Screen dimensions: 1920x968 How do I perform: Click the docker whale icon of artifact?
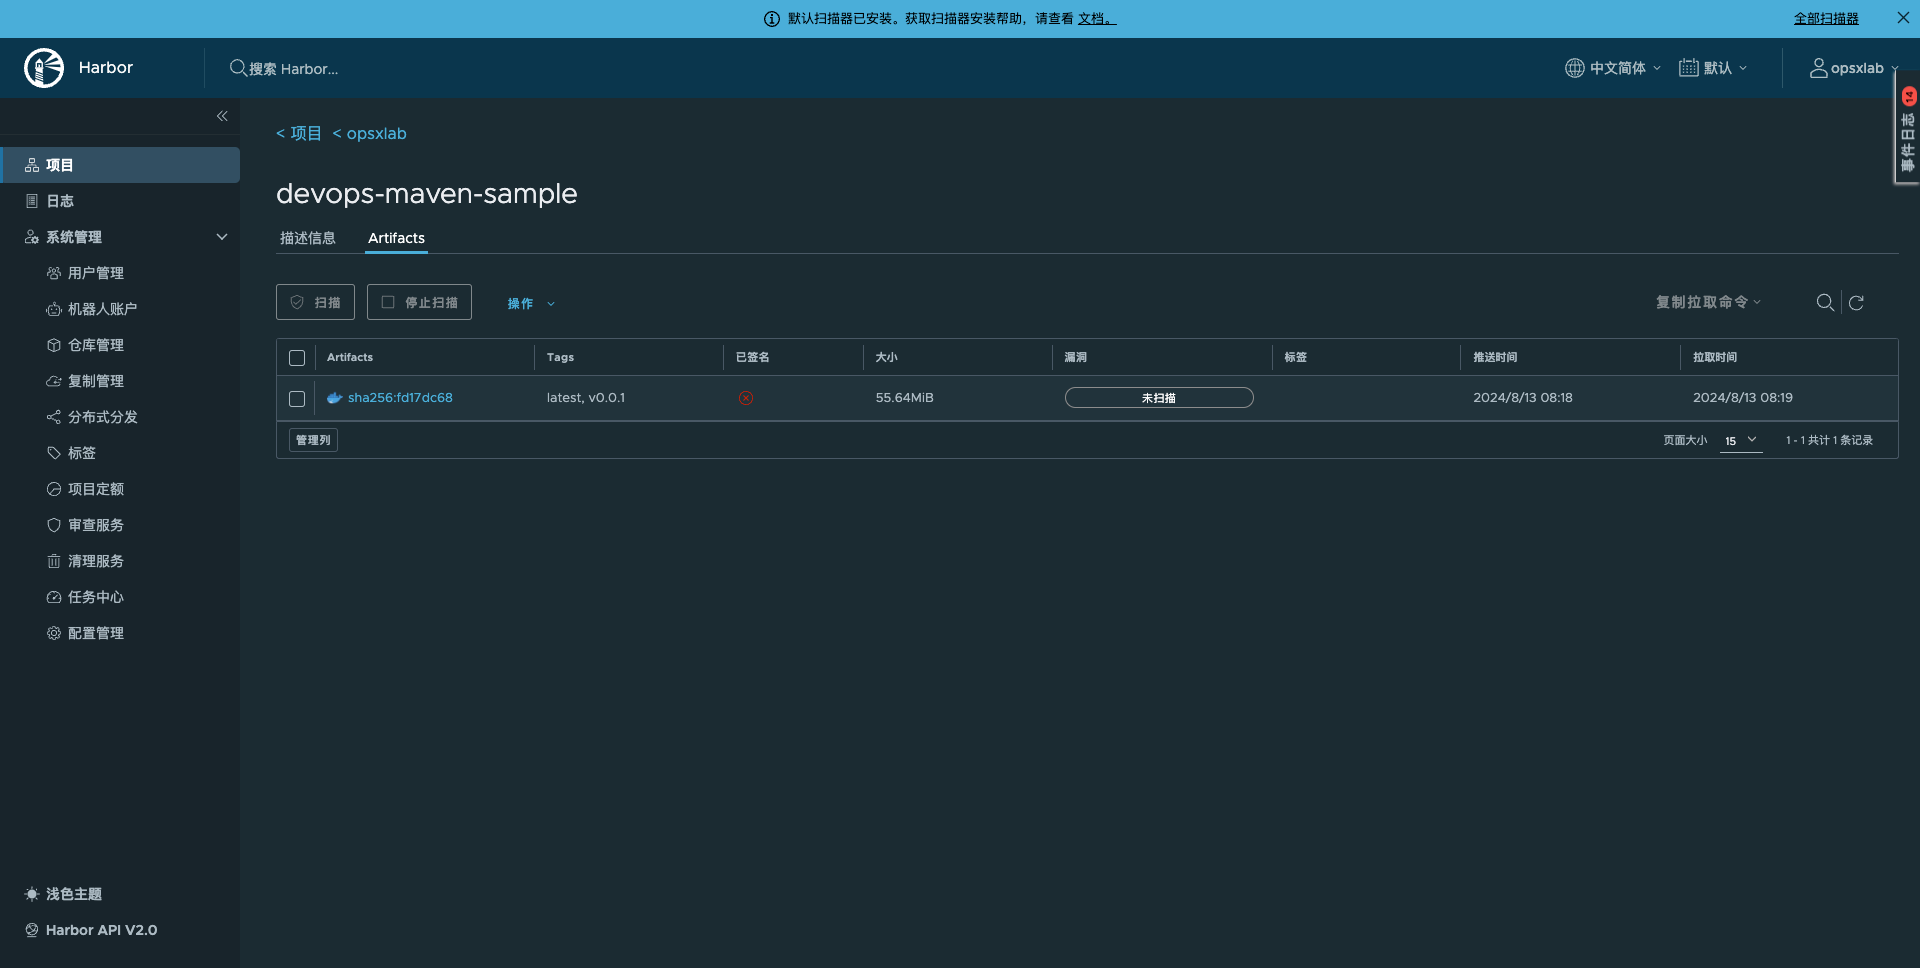(x=335, y=398)
